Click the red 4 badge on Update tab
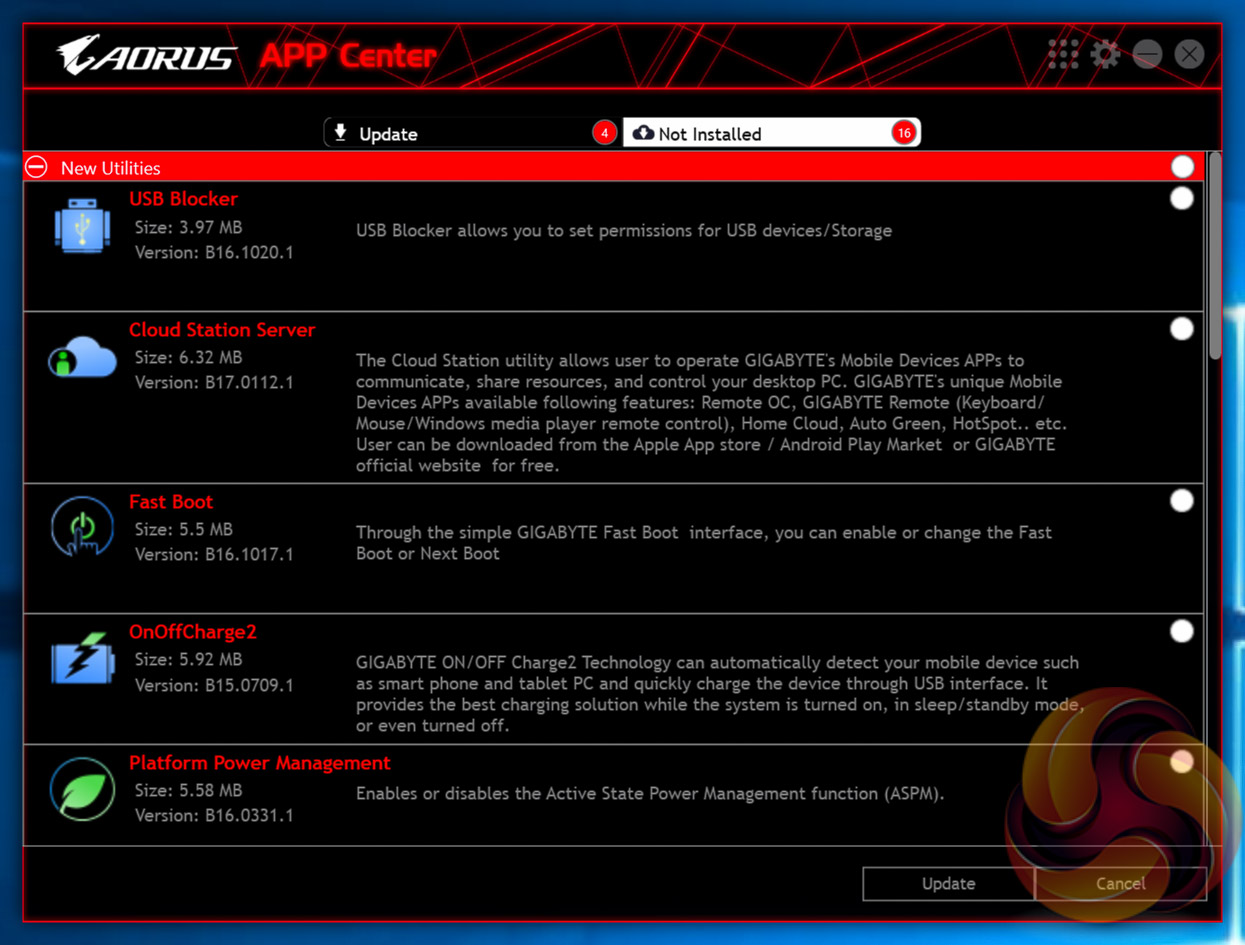Screen dimensions: 1245x945 [x=604, y=133]
